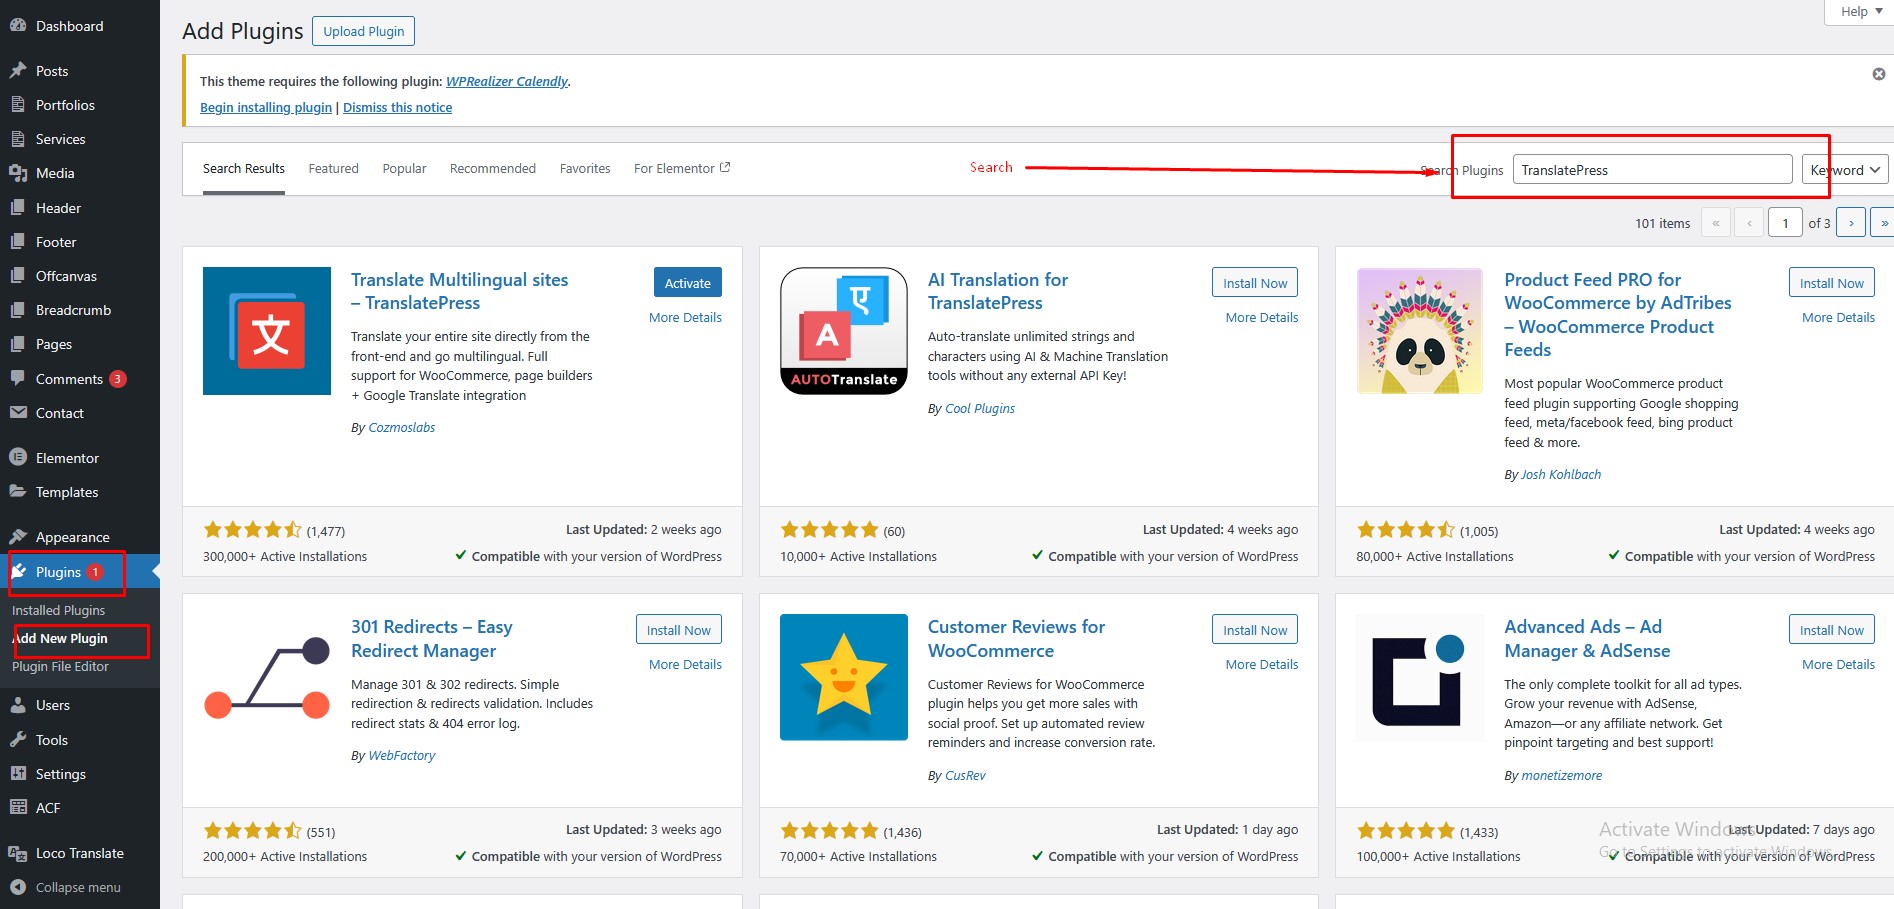Open the Keyword search type dropdown
1894x909 pixels.
[x=1844, y=170]
